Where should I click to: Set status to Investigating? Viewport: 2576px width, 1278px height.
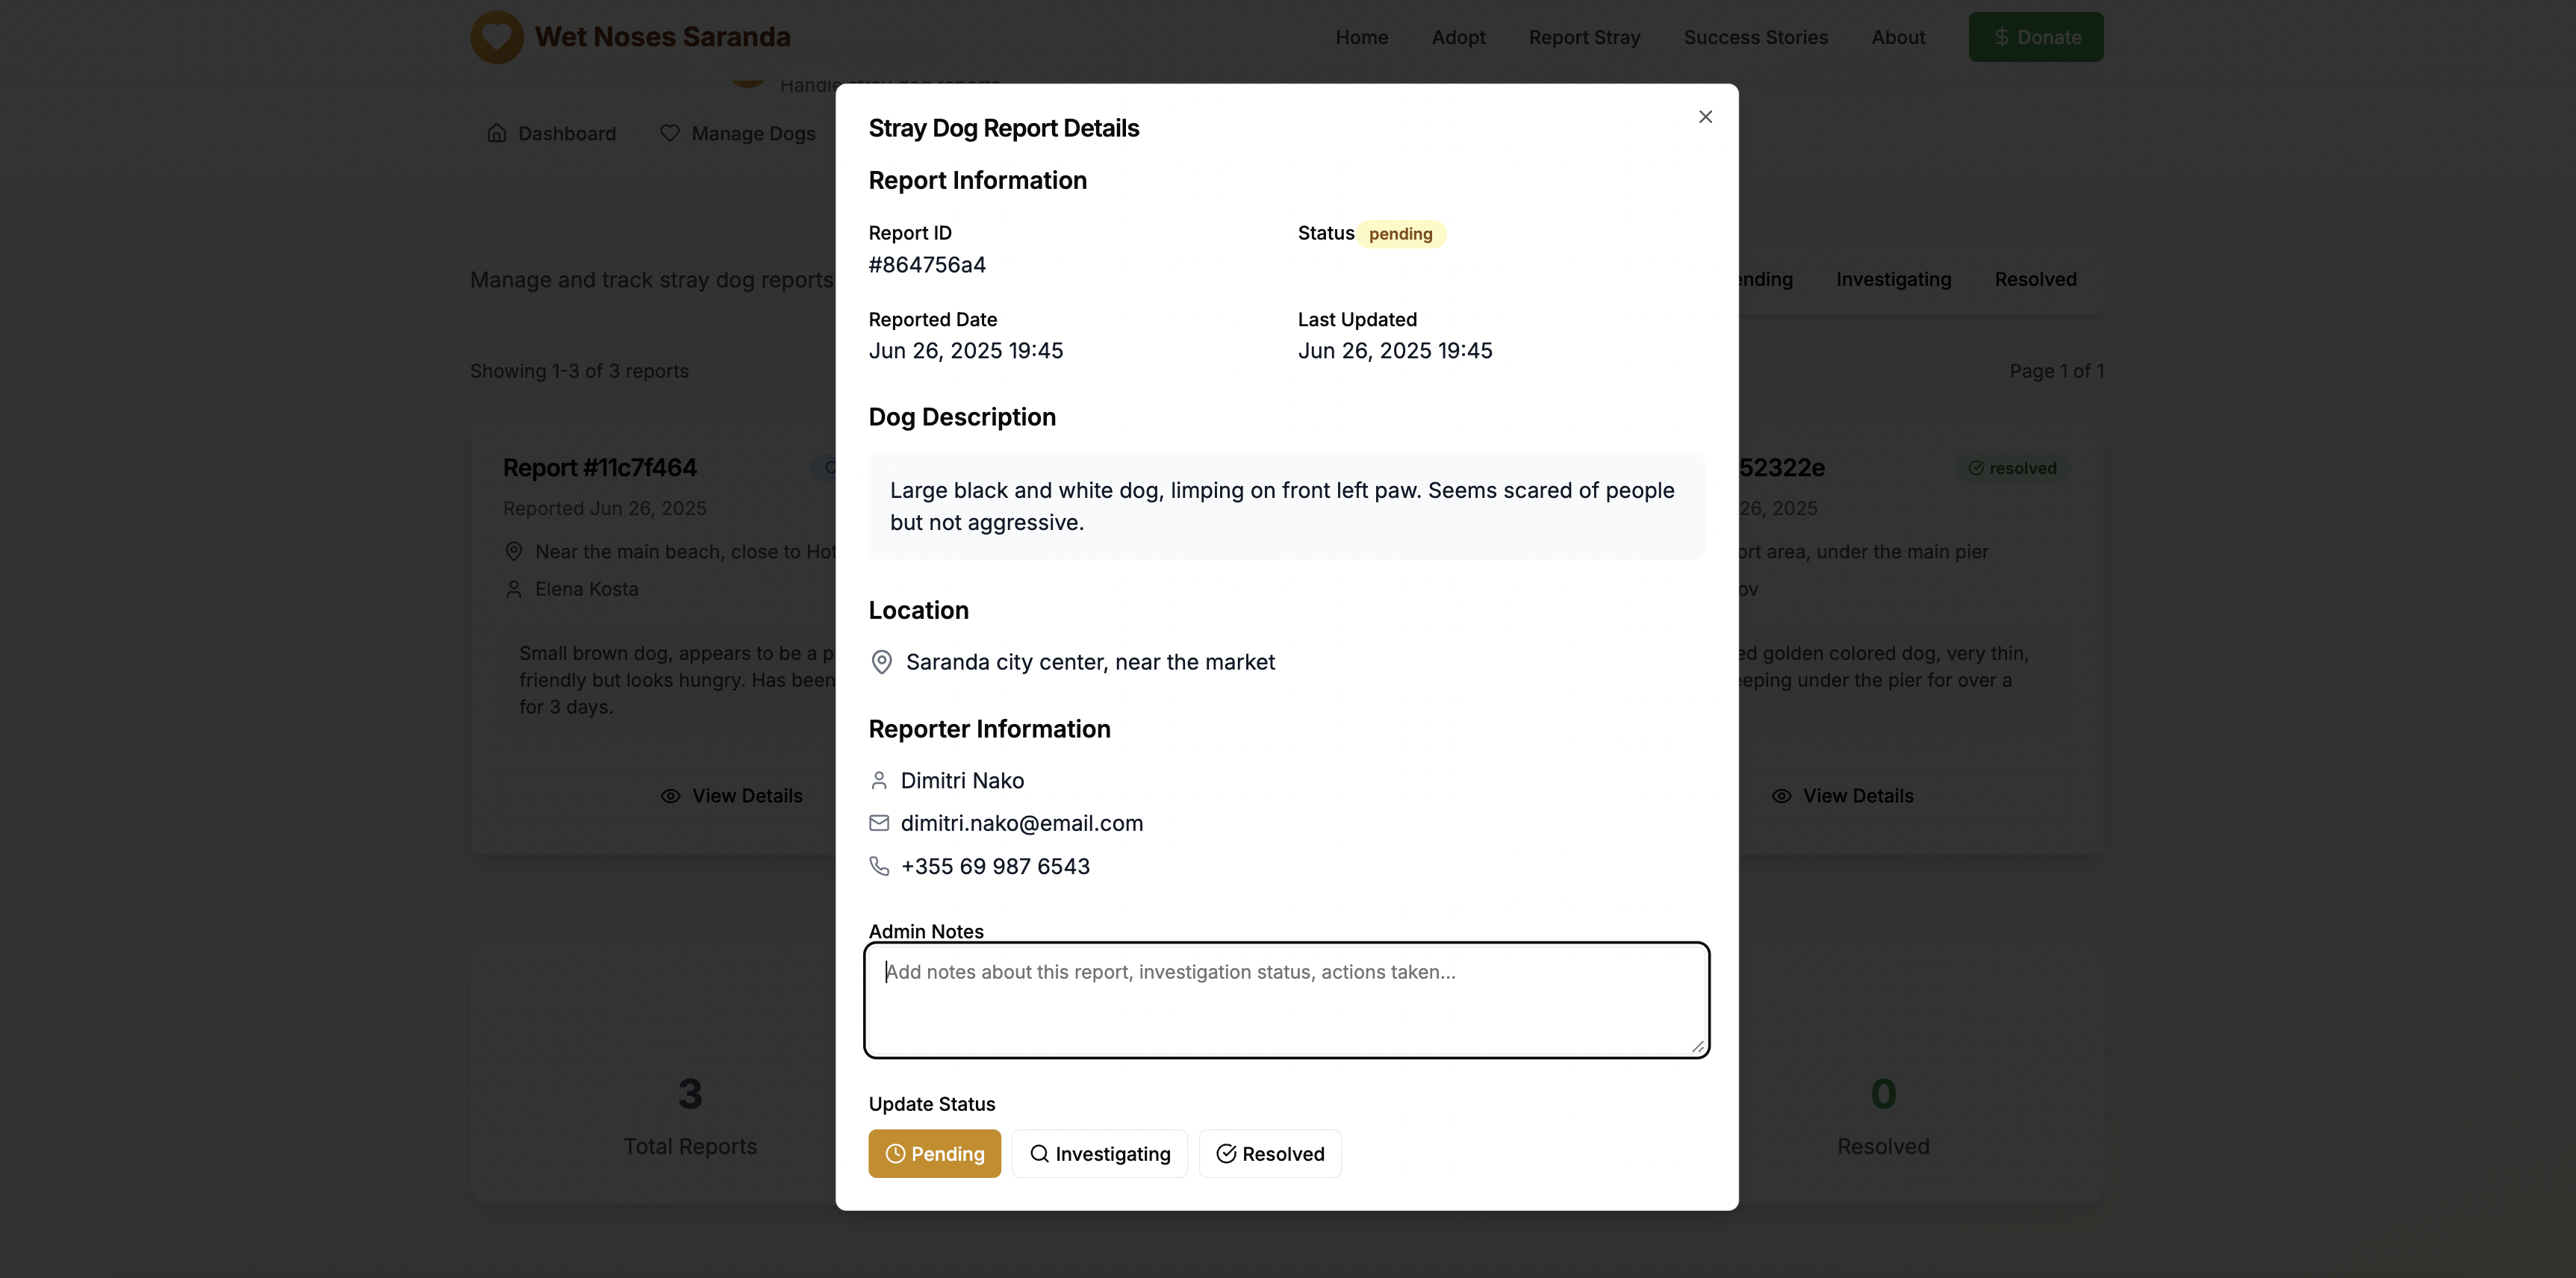pyautogui.click(x=1099, y=1153)
